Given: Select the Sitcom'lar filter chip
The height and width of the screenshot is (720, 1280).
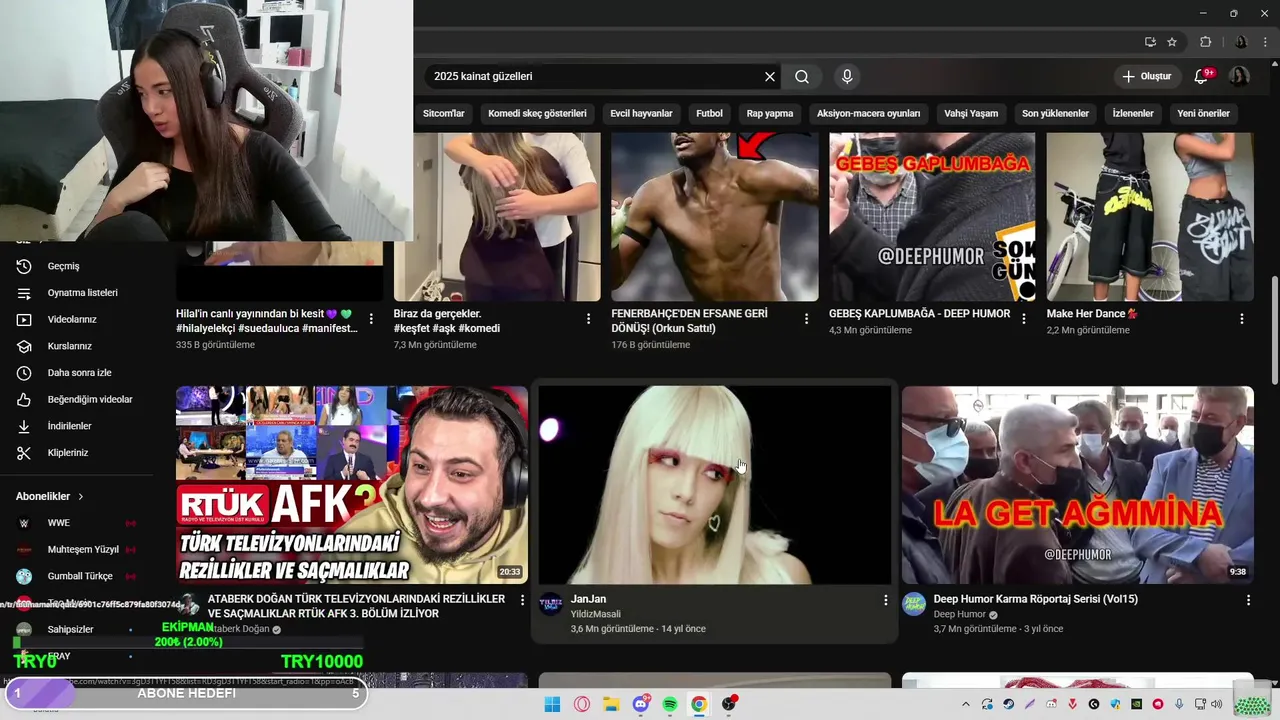Looking at the screenshot, I should pyautogui.click(x=444, y=113).
